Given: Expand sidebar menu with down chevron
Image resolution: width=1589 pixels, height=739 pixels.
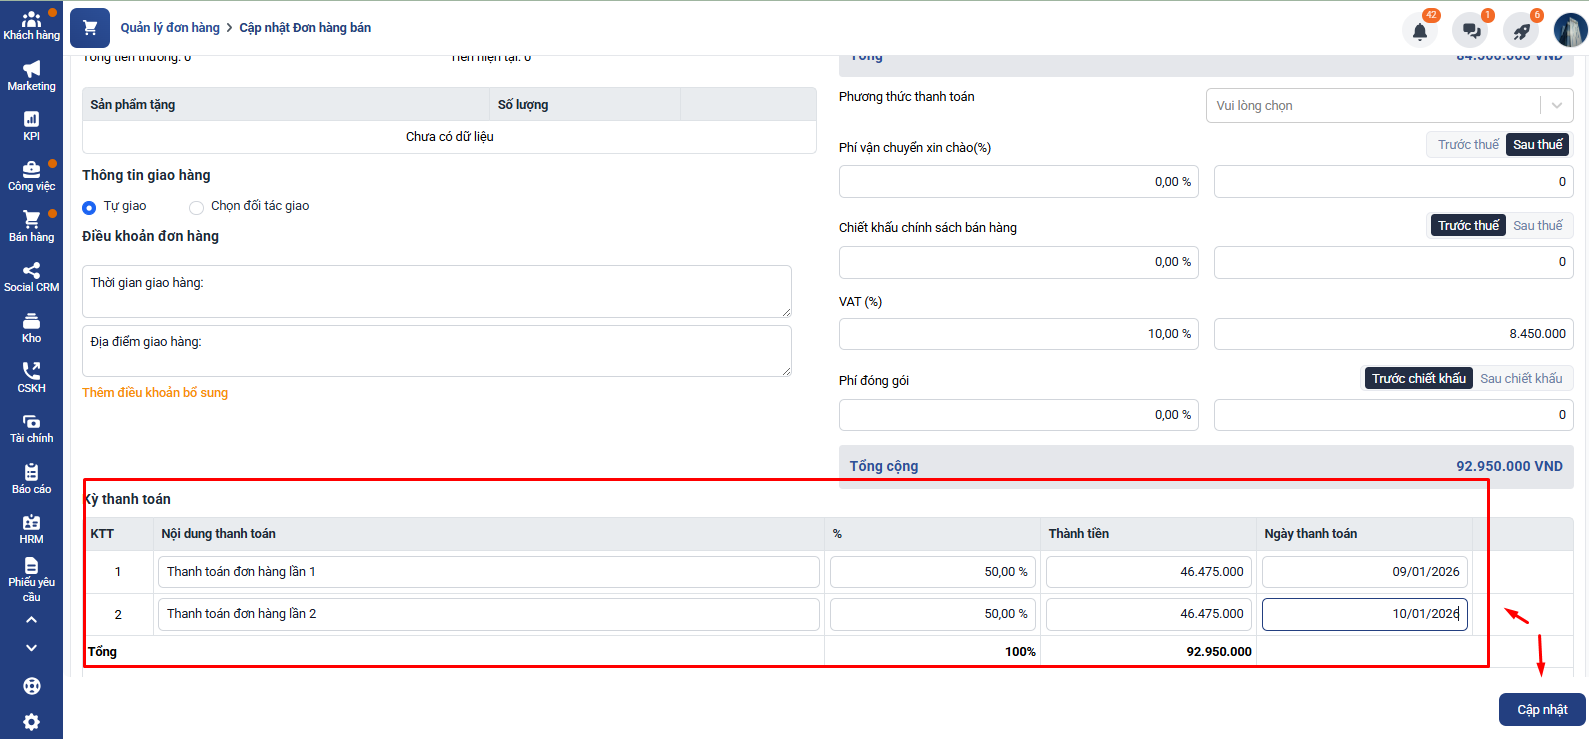Looking at the screenshot, I should pyautogui.click(x=31, y=648).
